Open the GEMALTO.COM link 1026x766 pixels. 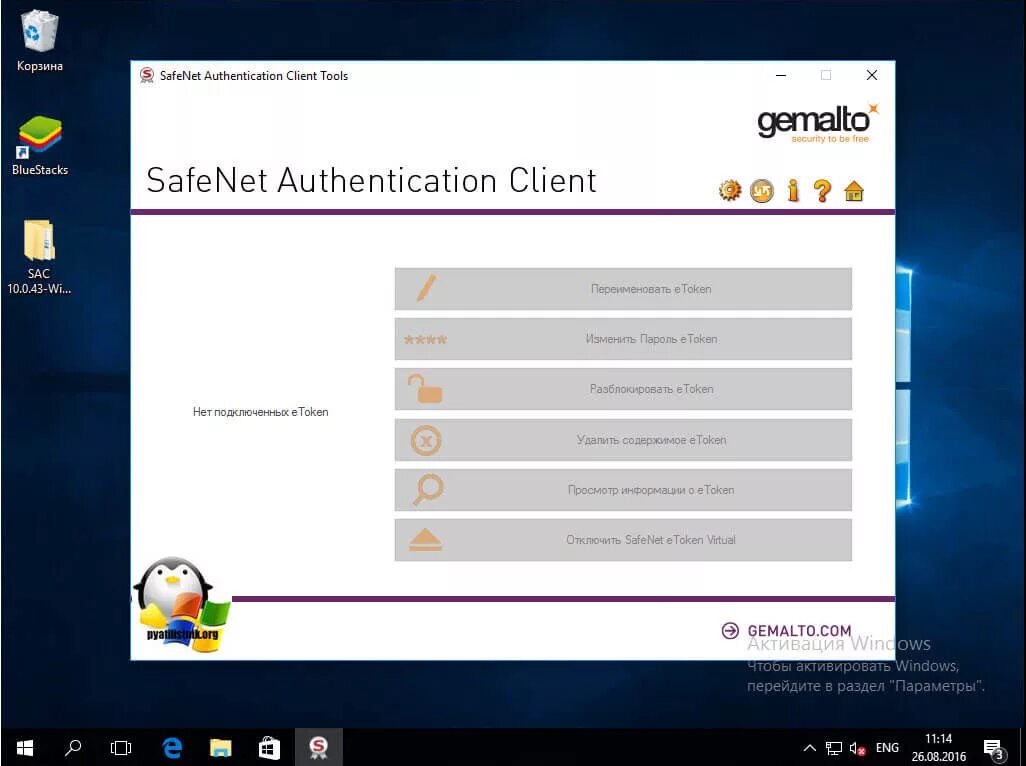[787, 631]
